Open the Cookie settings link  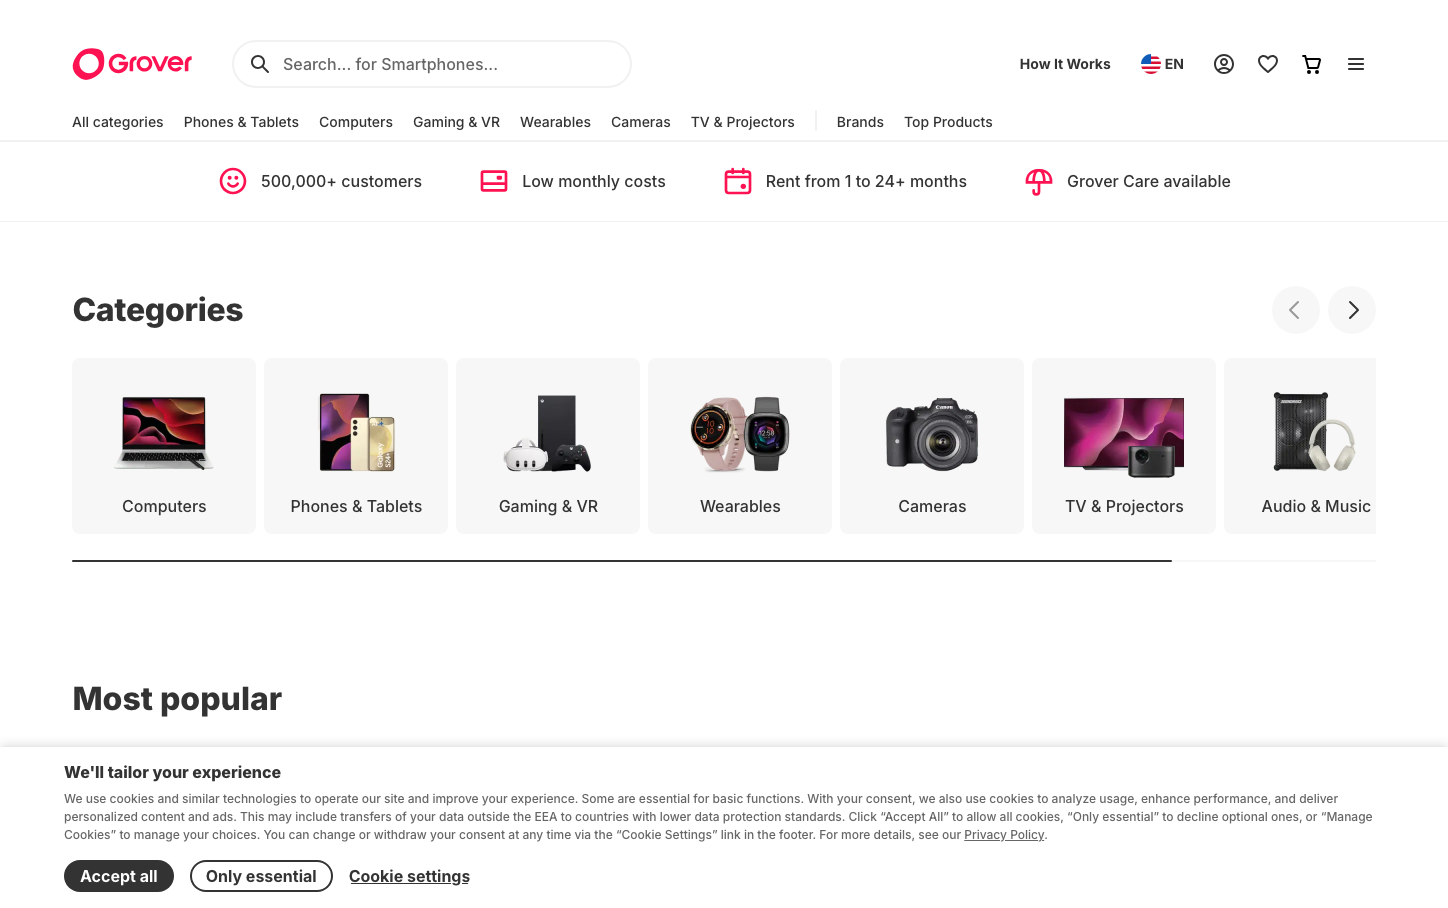click(x=409, y=876)
